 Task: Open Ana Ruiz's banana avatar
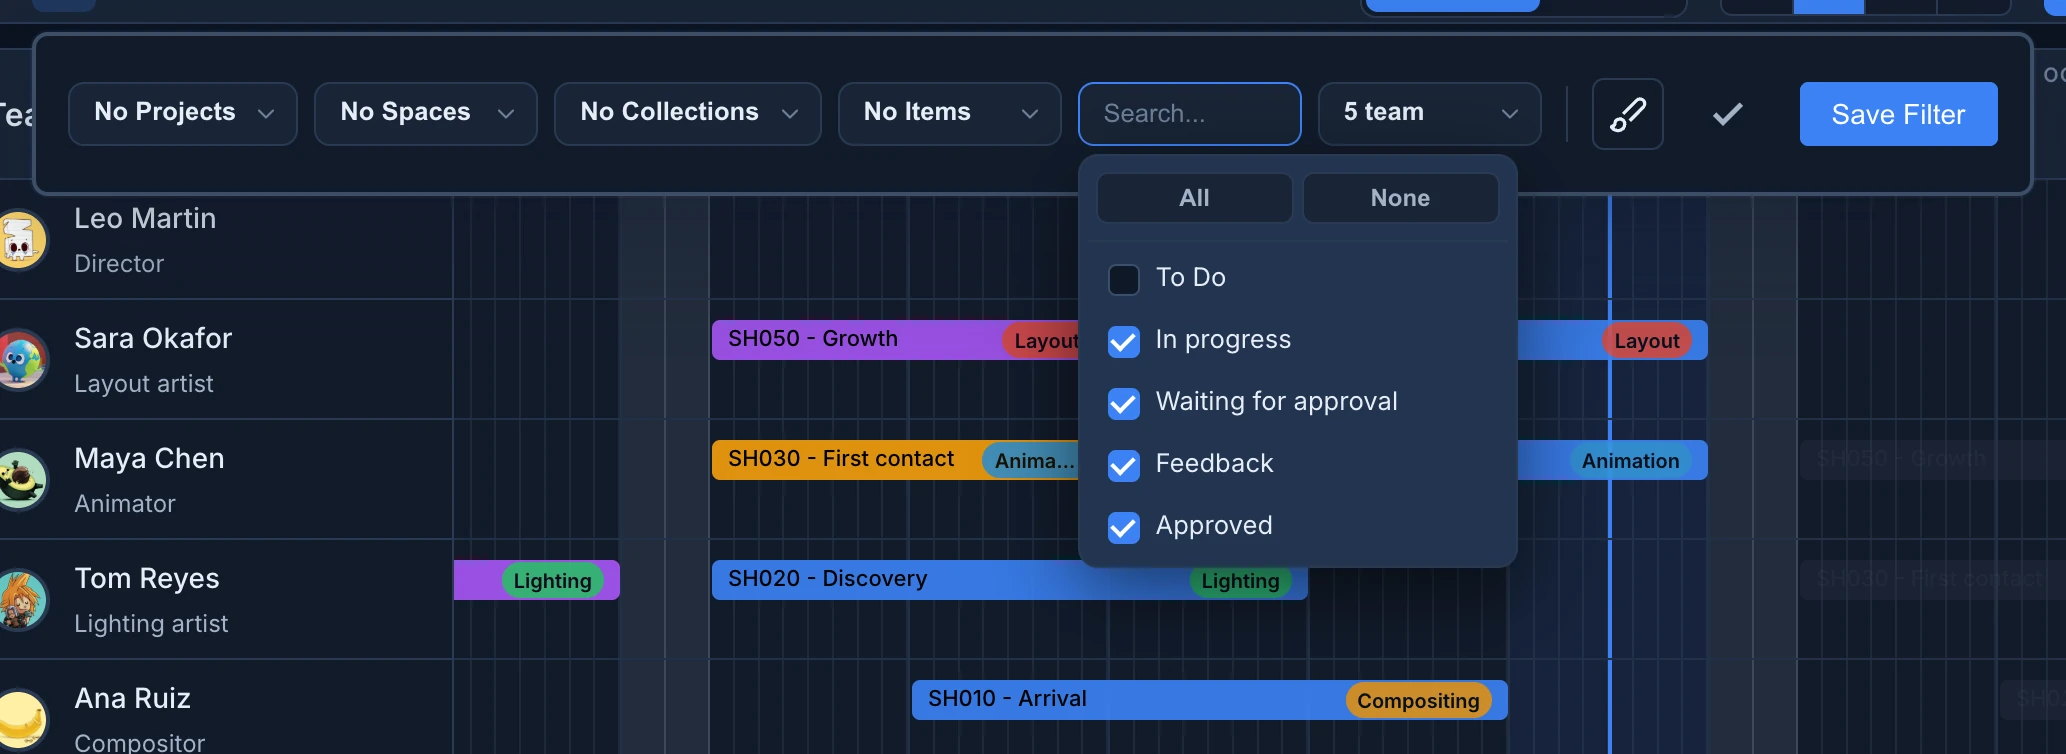tap(20, 720)
